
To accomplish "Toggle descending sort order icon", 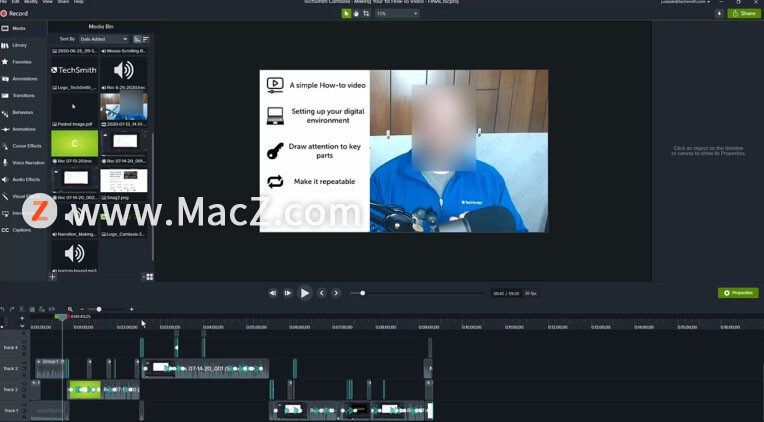I will (x=146, y=39).
